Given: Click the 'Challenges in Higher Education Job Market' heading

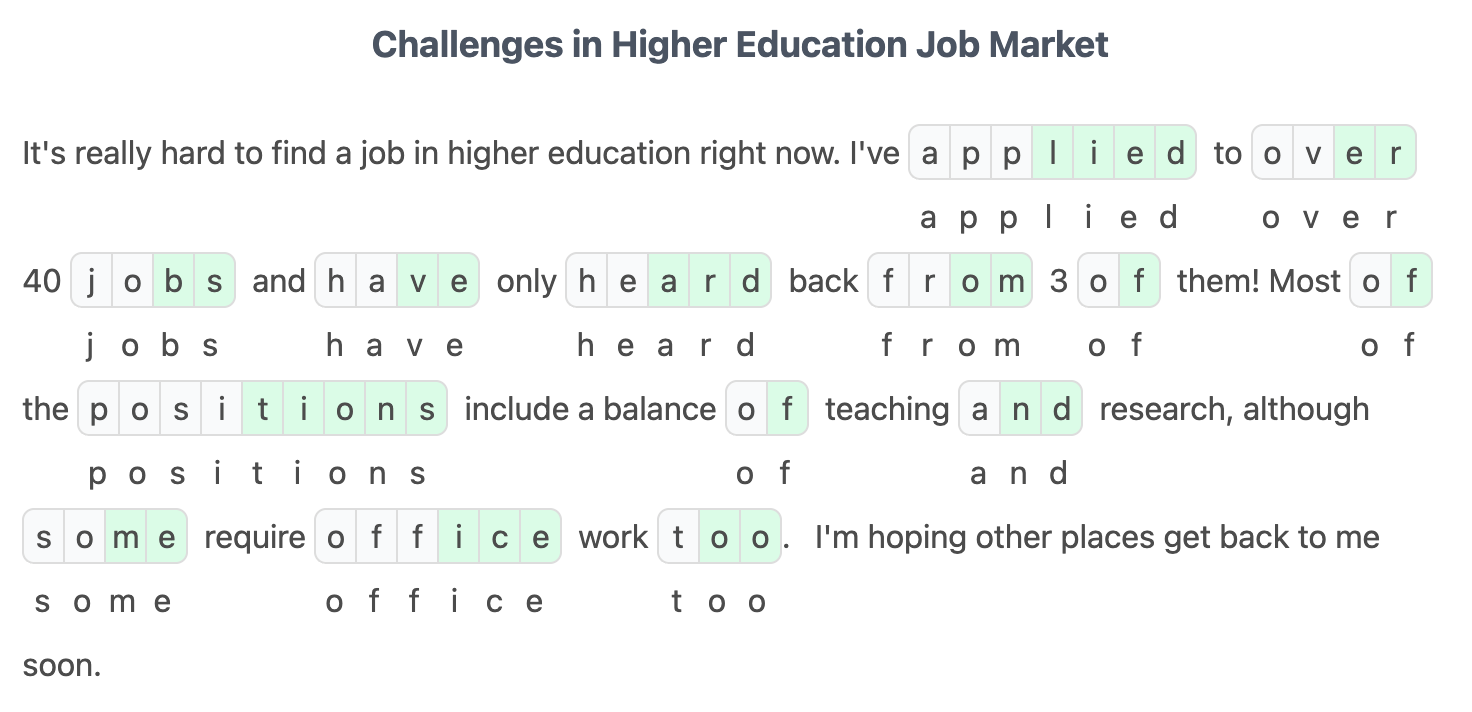Looking at the screenshot, I should pos(740,45).
